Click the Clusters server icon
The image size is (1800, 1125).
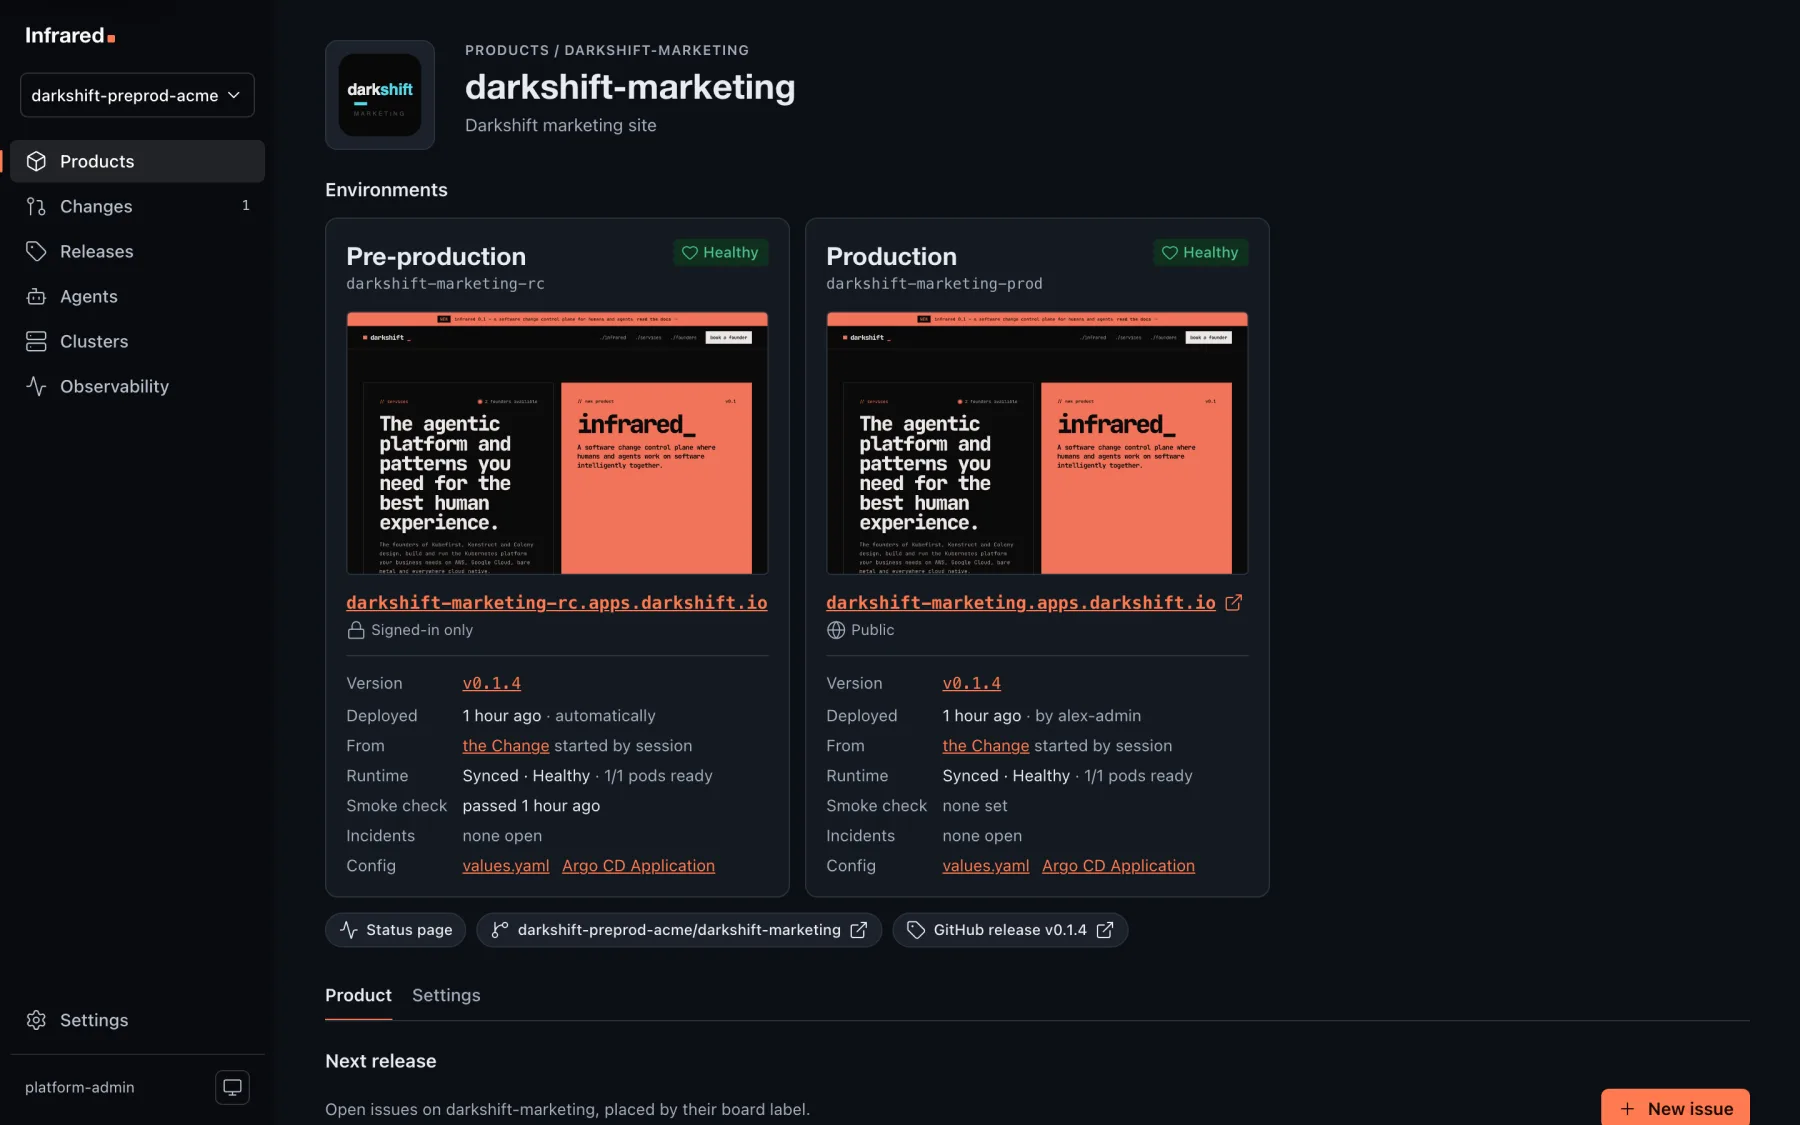36,341
